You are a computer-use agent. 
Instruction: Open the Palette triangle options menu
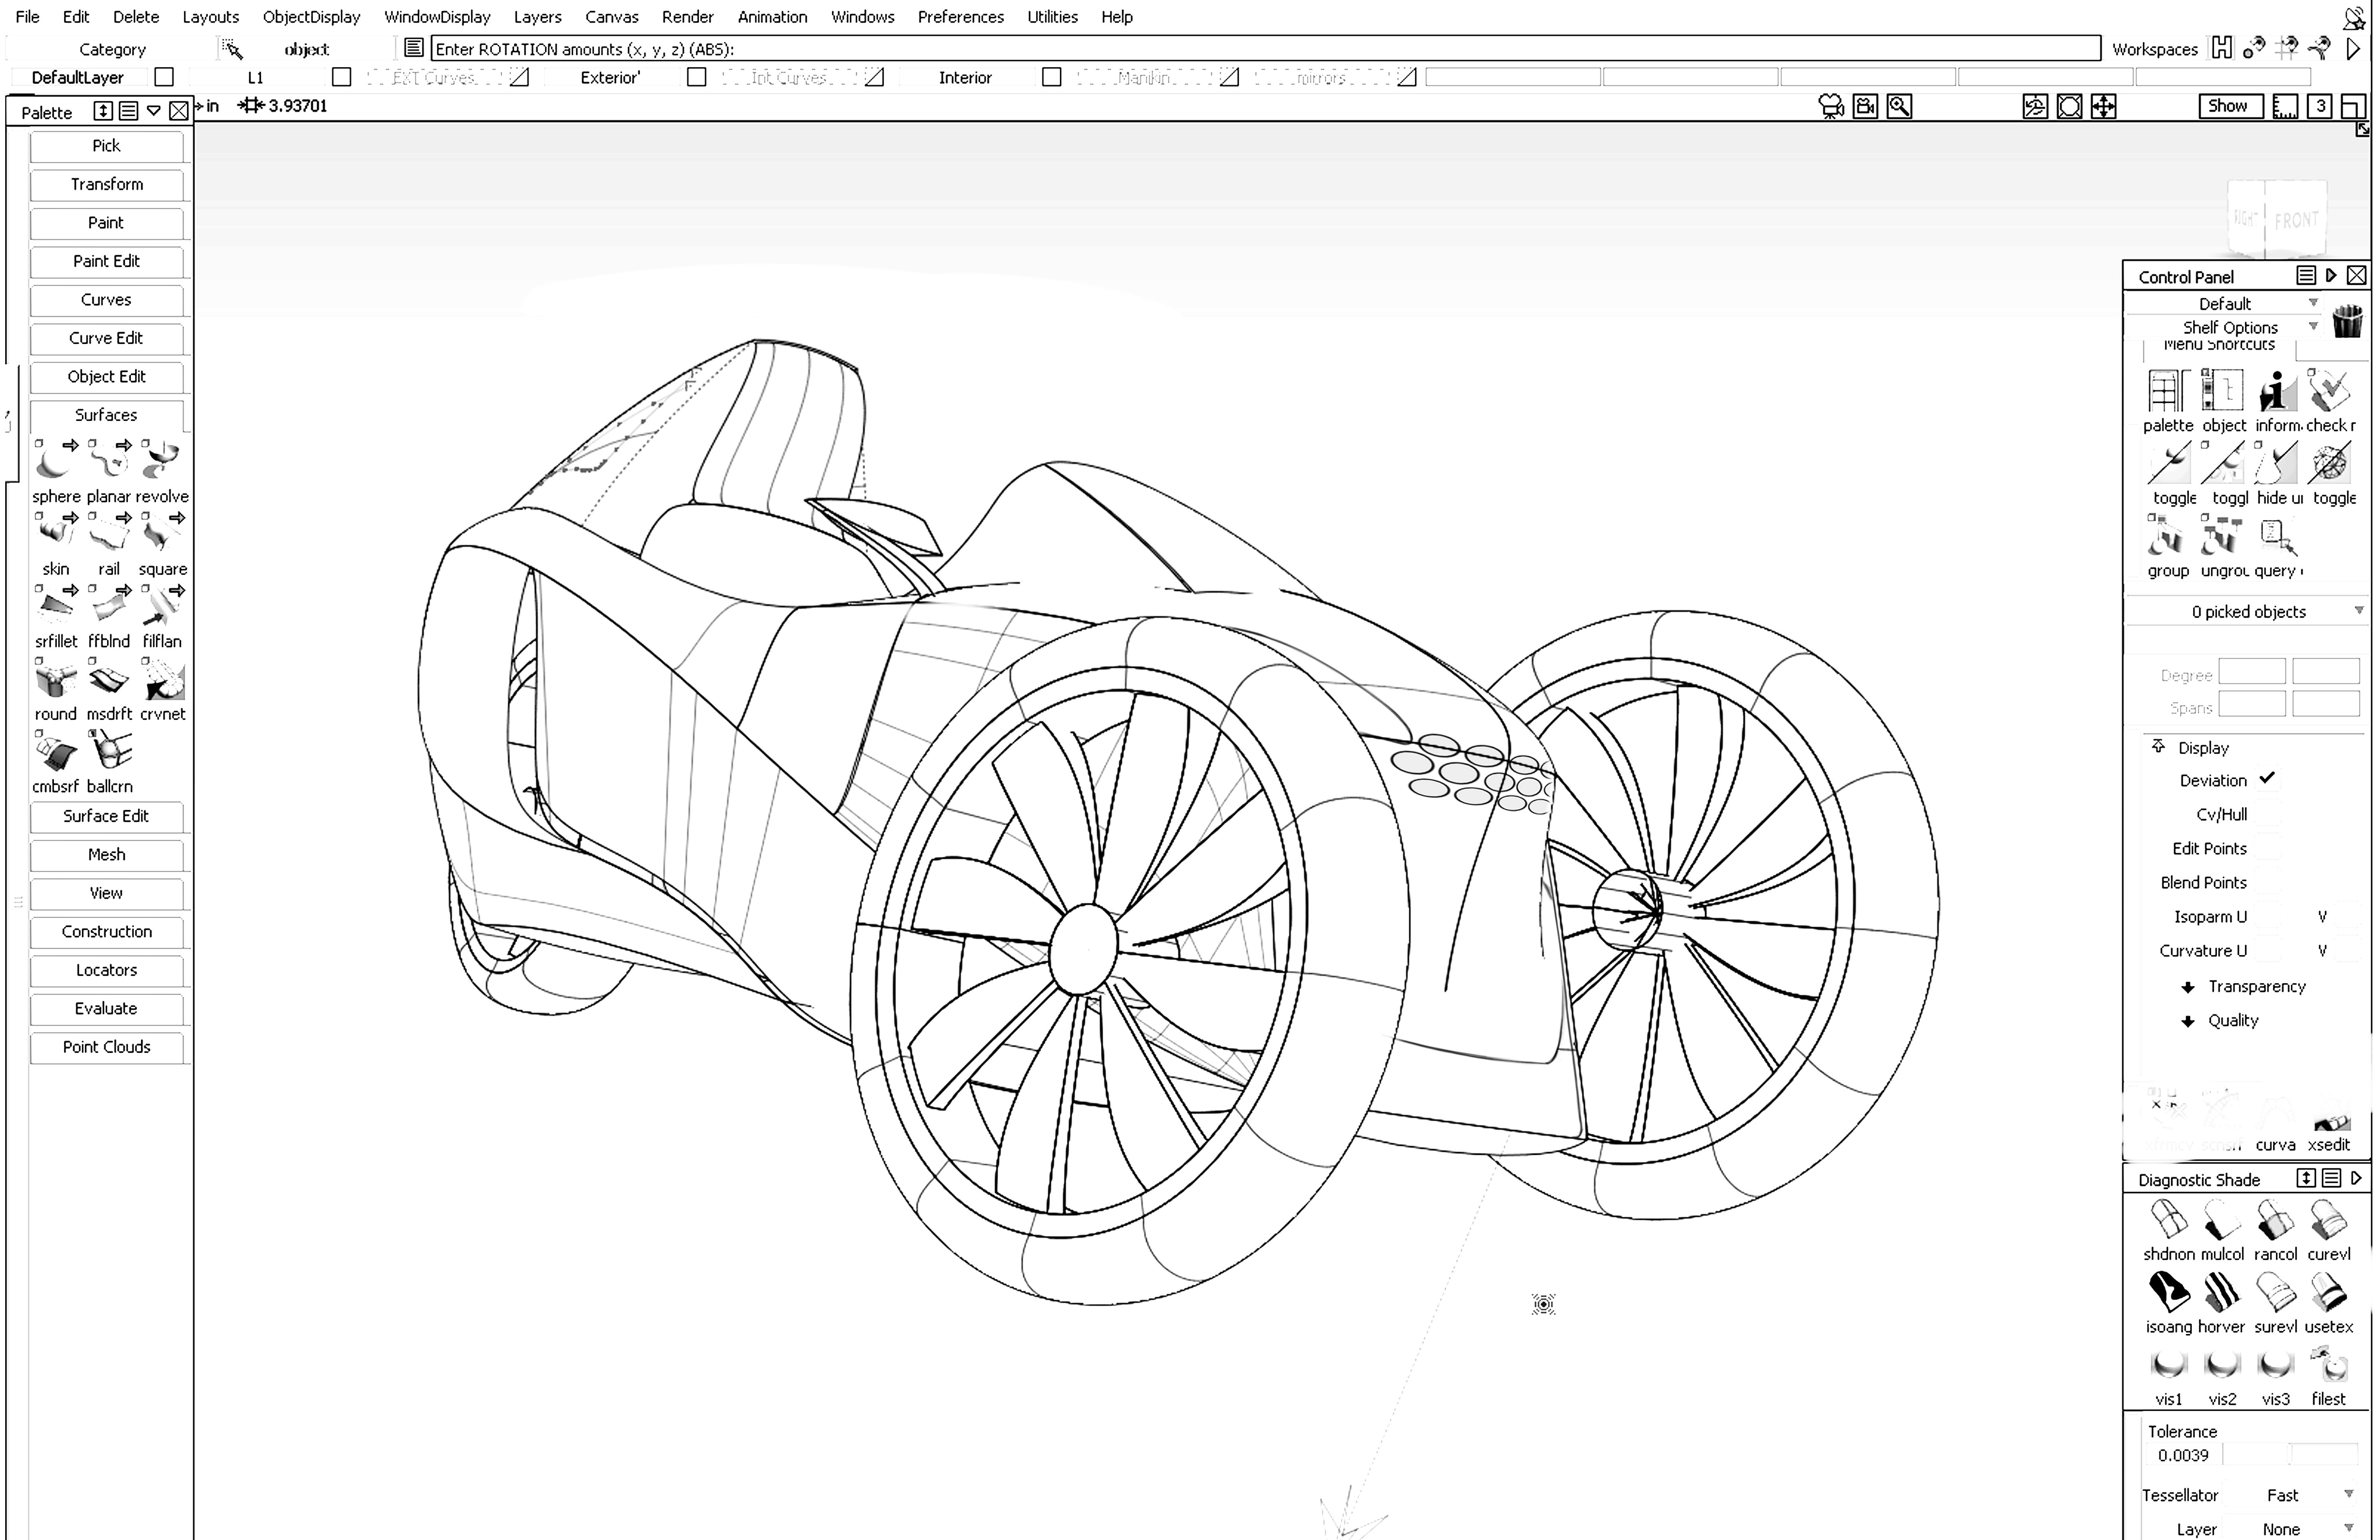tap(153, 111)
